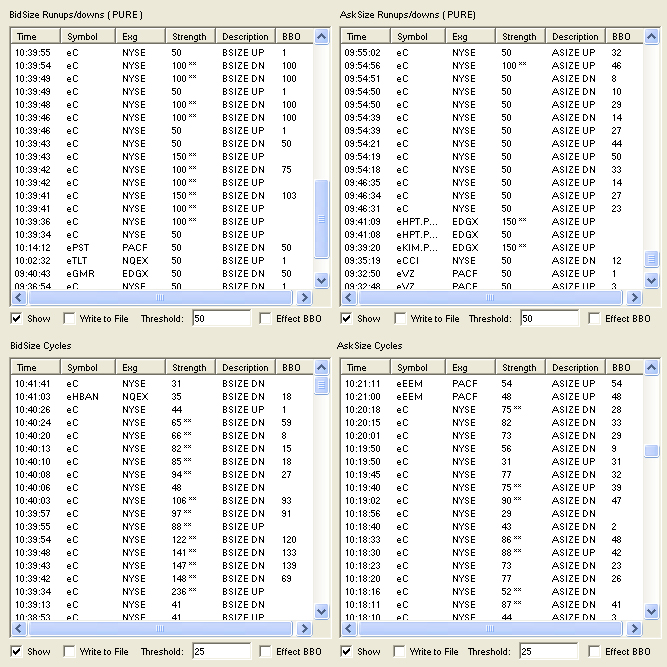This screenshot has width=667, height=667.
Task: Enable Effect BBO for AskSize Runups/downs
Action: point(594,318)
